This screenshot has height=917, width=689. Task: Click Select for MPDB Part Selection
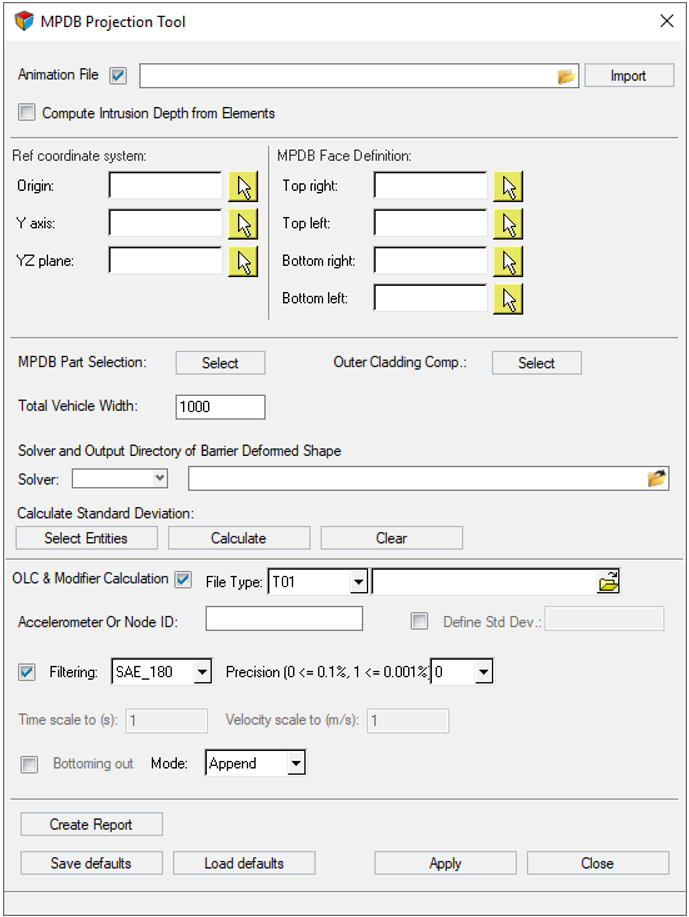coord(220,363)
